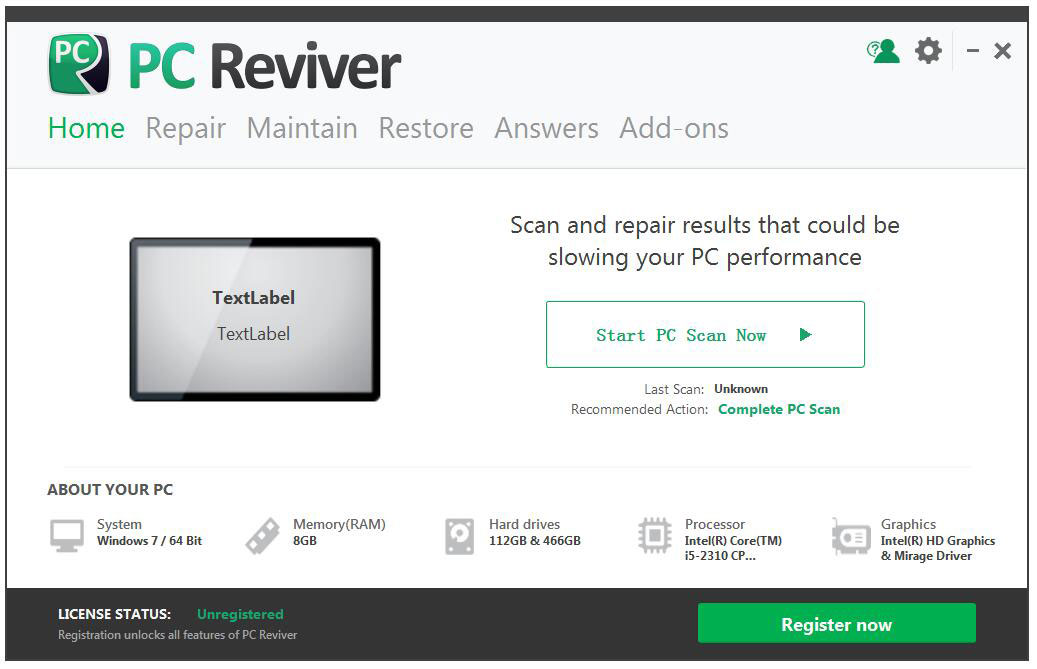Click the green play arrow inside scan button
Viewport: 1037px width, 669px height.
[x=805, y=334]
